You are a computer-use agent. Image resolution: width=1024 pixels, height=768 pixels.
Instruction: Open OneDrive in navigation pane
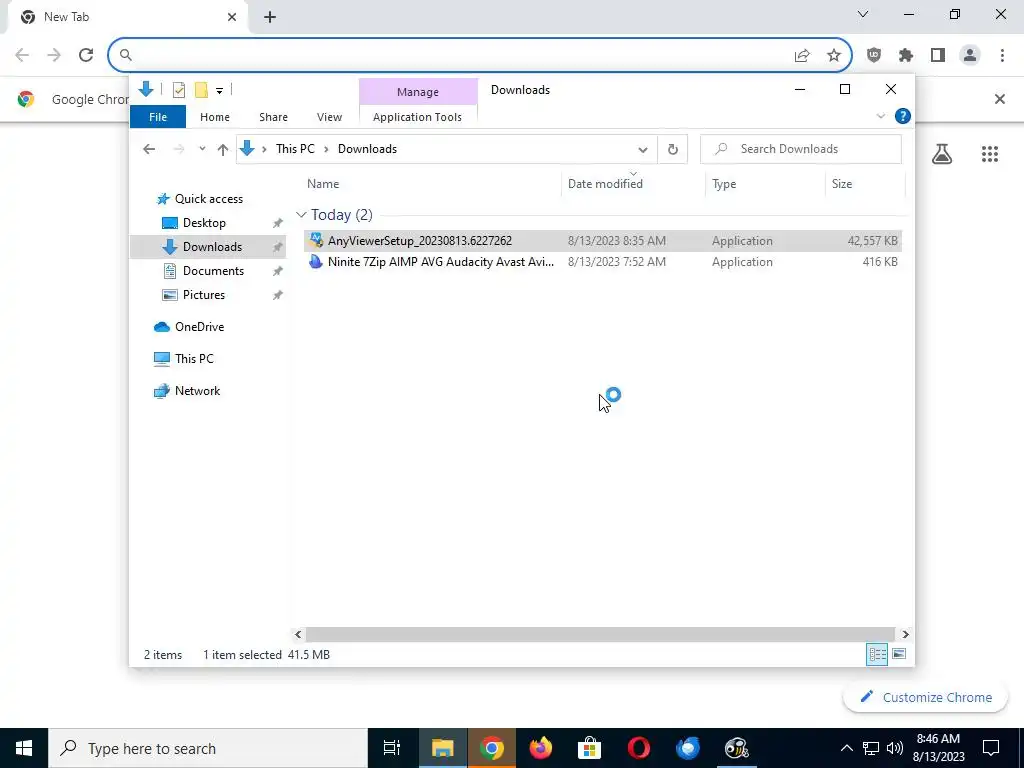[199, 327]
